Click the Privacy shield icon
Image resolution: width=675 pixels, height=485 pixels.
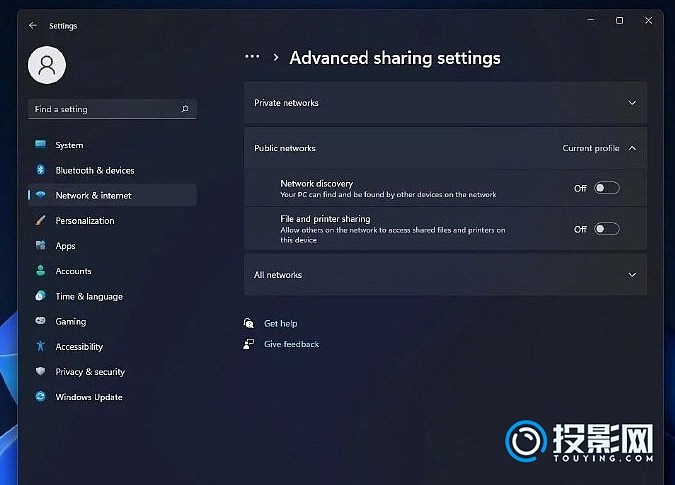(x=40, y=371)
